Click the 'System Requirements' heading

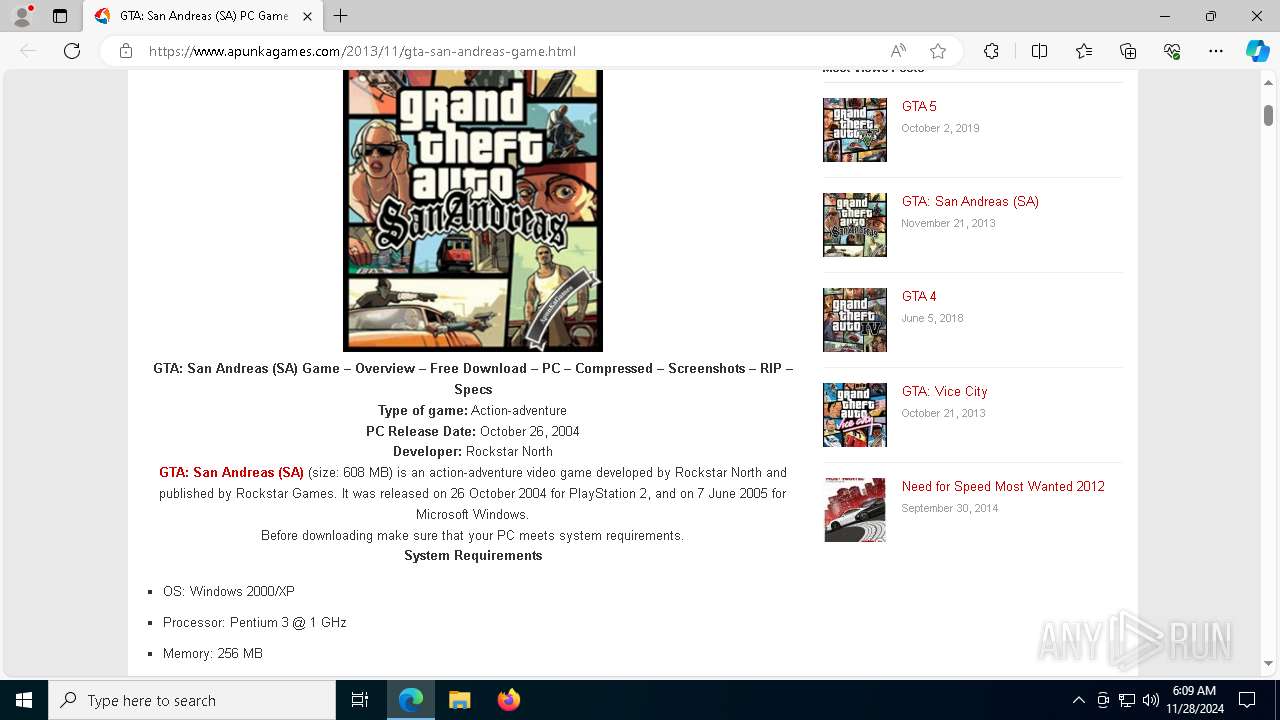click(473, 555)
